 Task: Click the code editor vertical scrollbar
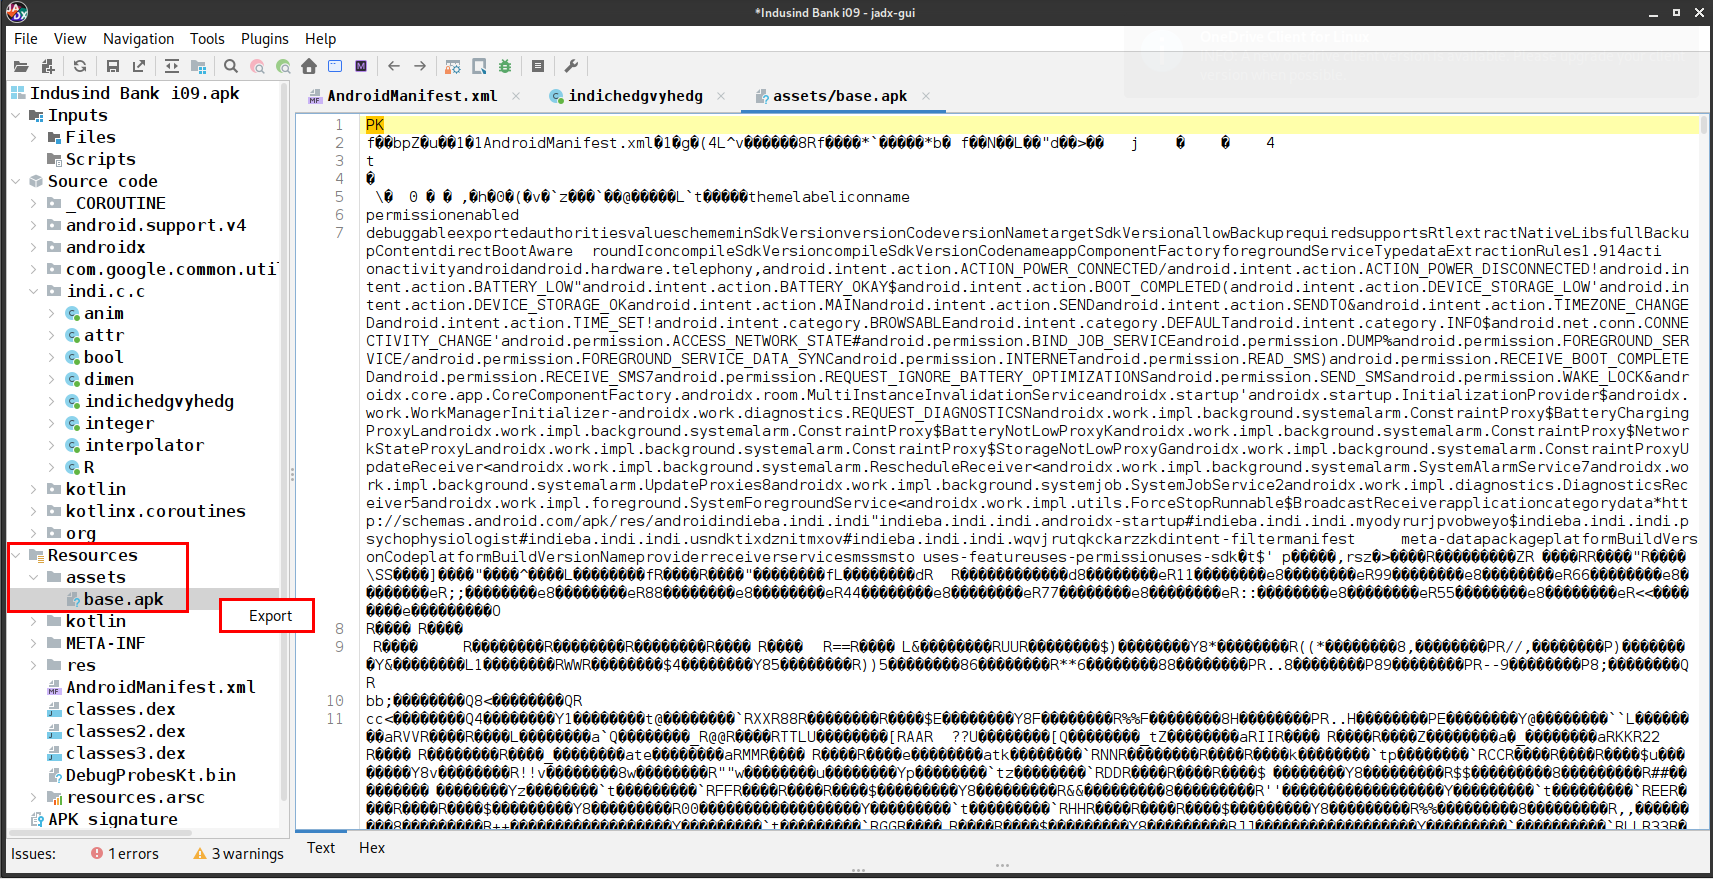[1704, 472]
